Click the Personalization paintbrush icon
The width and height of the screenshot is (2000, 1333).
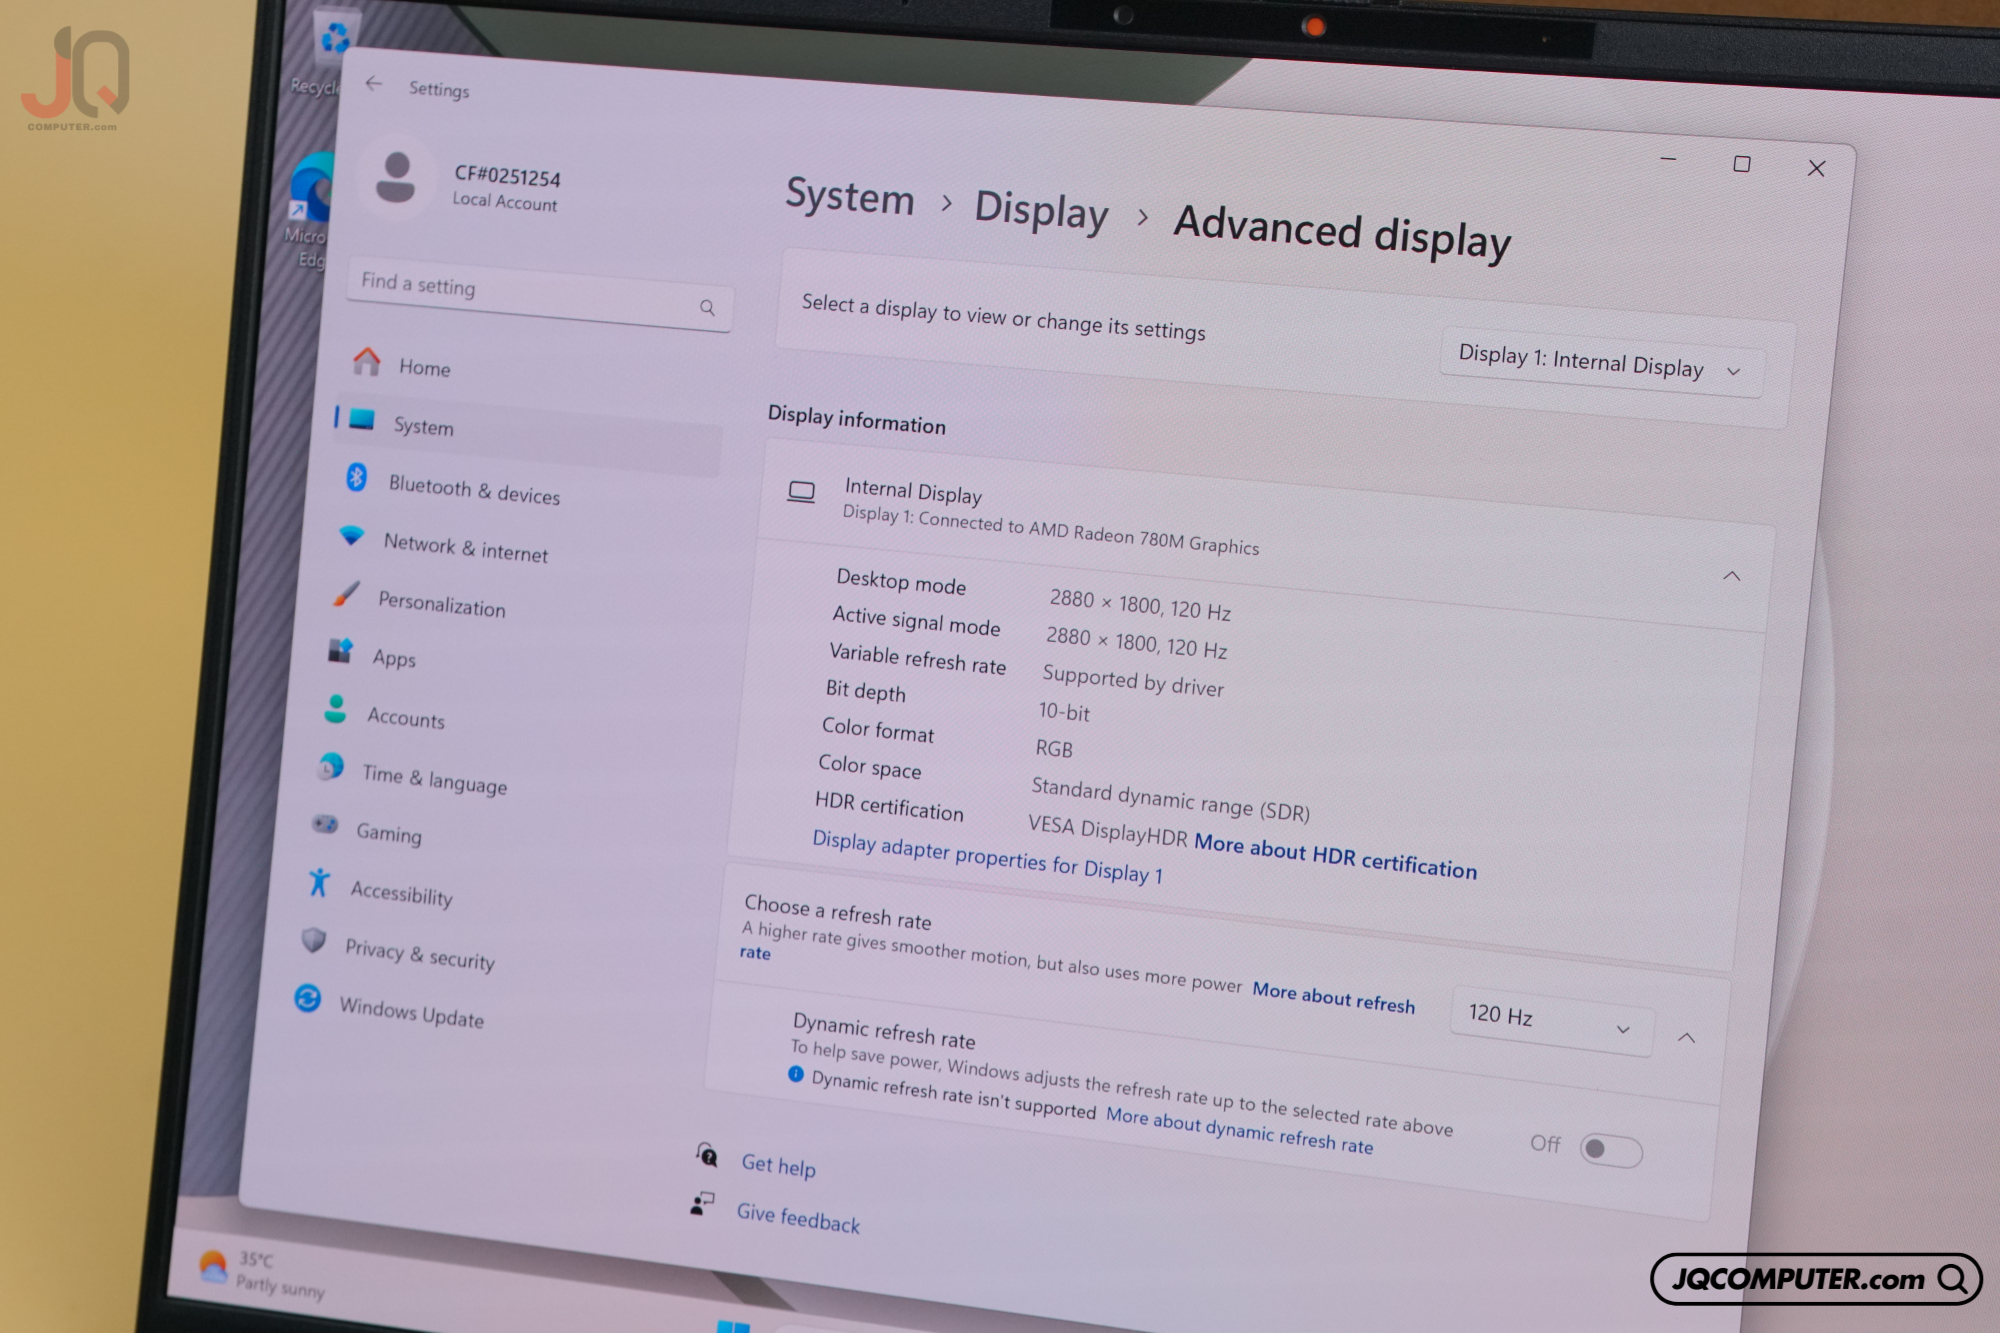click(x=346, y=593)
